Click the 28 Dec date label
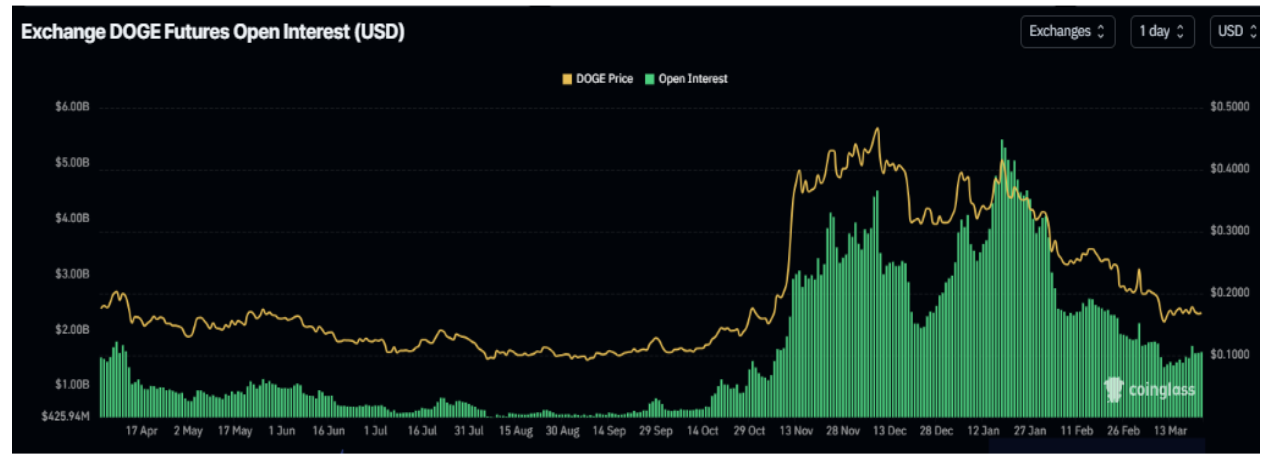1266x460 pixels. click(x=936, y=431)
